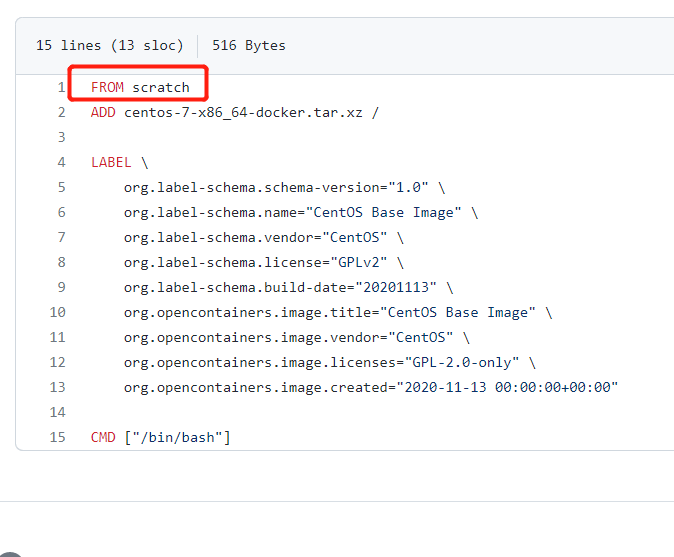Click line number 14
The width and height of the screenshot is (674, 557).
point(58,412)
